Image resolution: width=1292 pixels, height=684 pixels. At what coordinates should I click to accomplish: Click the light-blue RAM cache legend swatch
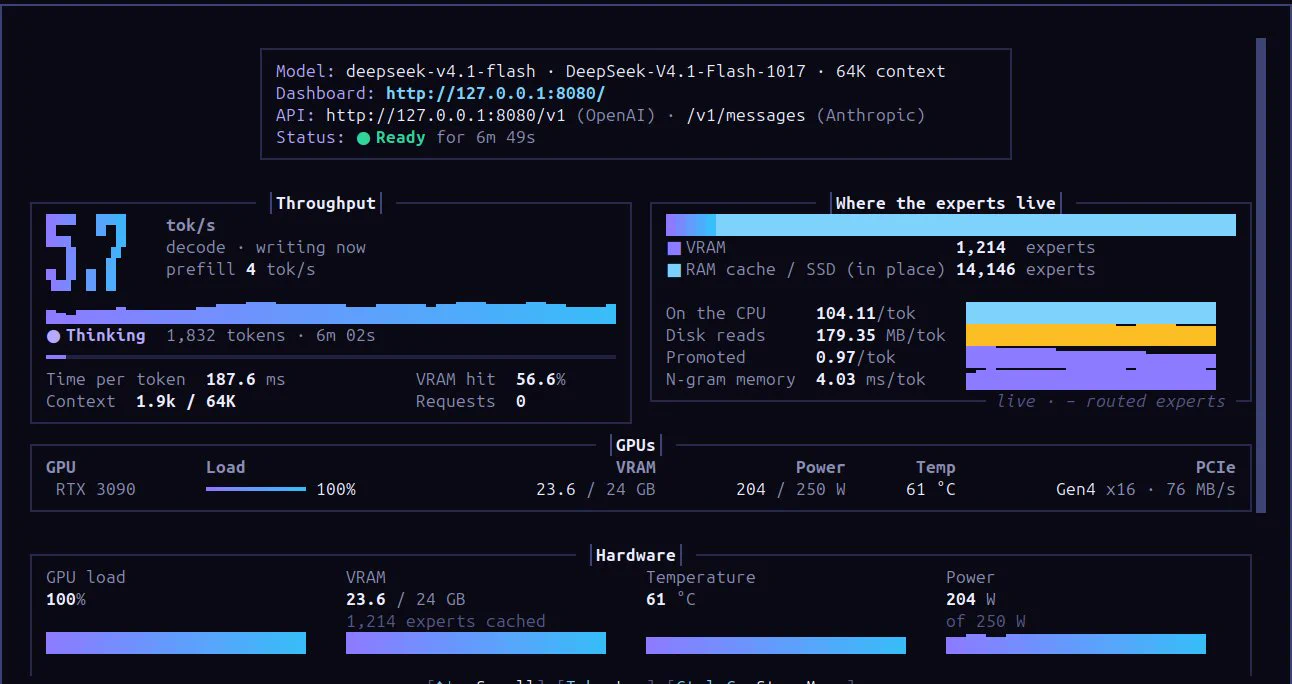pos(674,270)
